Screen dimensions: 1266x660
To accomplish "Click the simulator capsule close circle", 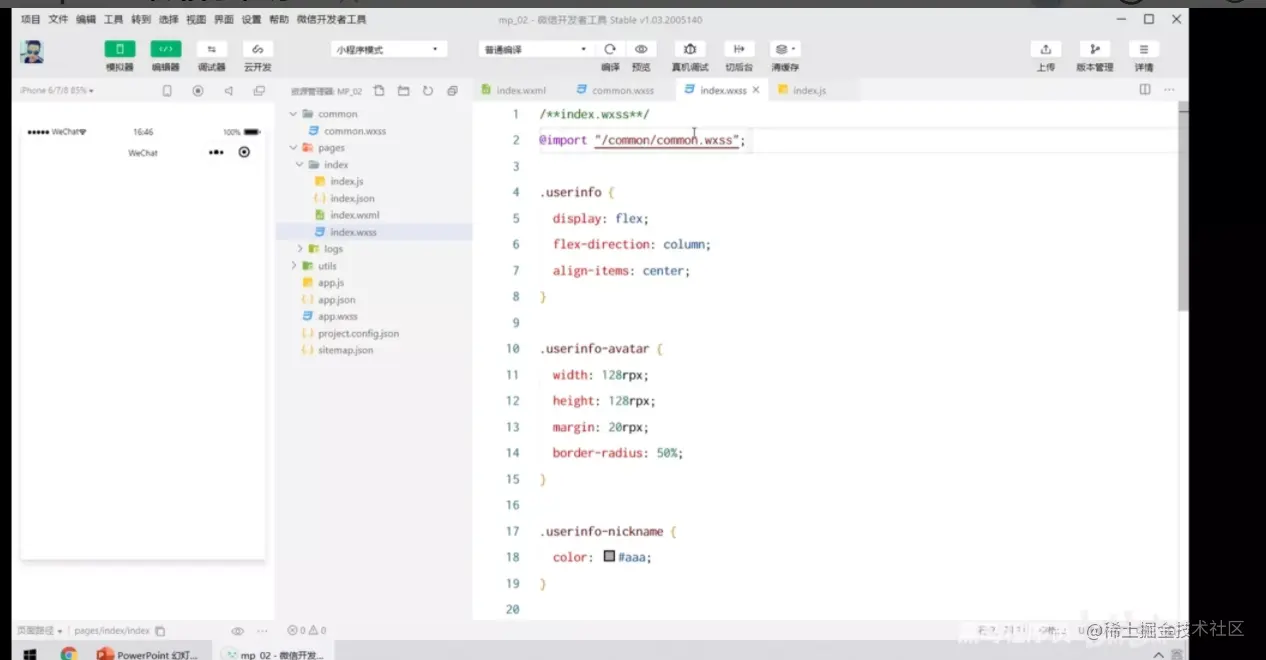I will point(244,152).
